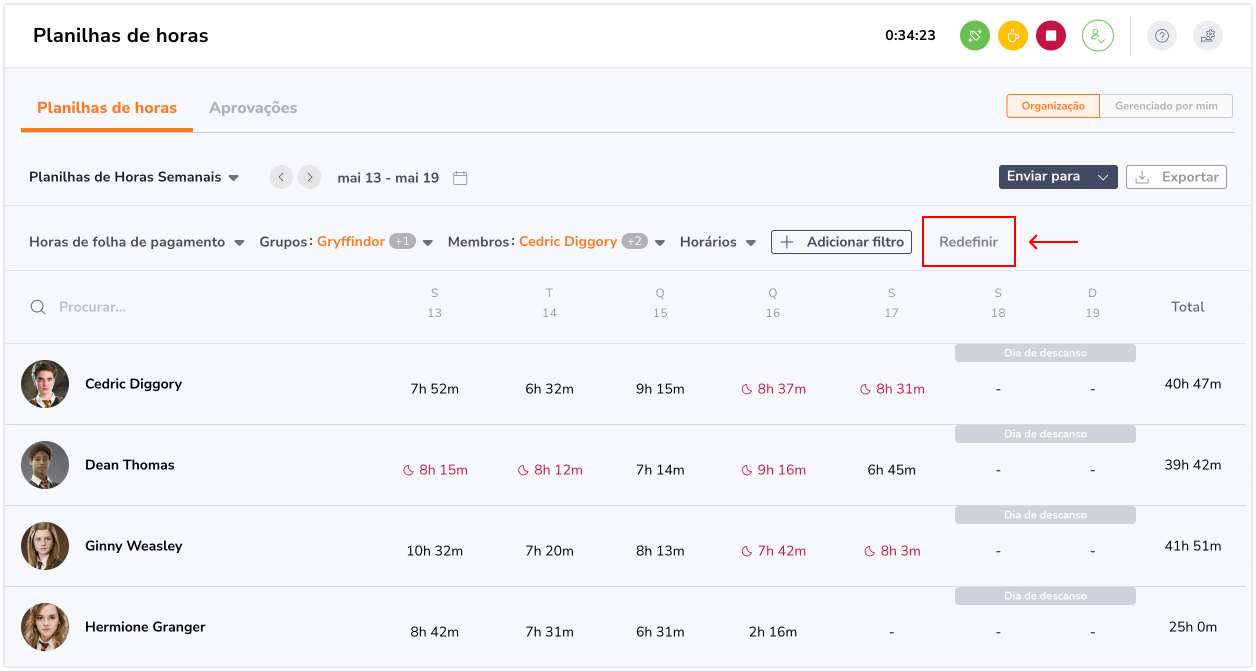Stop the timer with the red stop button
The height and width of the screenshot is (671, 1256).
(1051, 36)
